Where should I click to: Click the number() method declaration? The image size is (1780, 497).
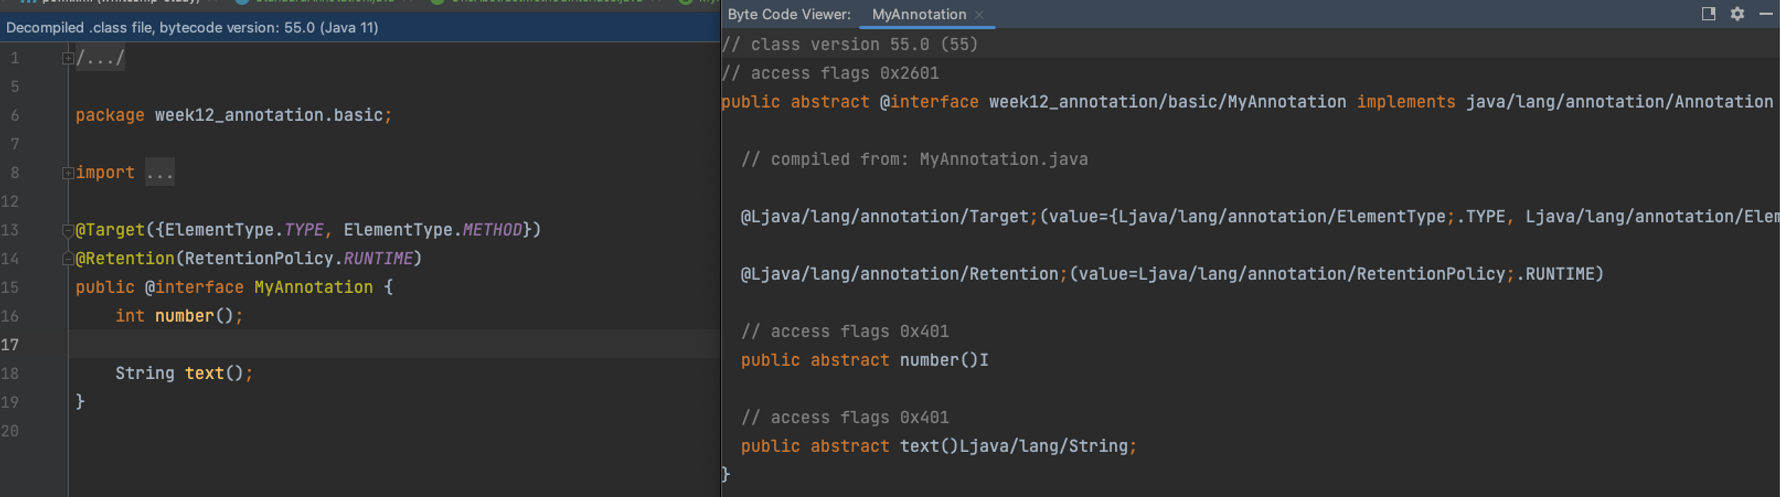184,316
